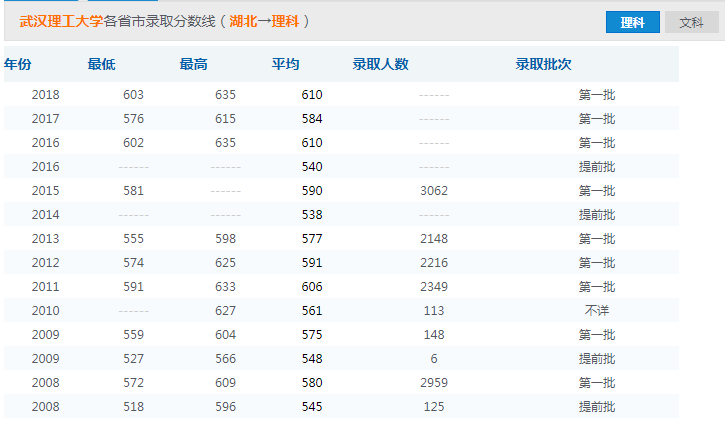
Task: Click the 不详 batch cell for 2010
Action: point(596,311)
